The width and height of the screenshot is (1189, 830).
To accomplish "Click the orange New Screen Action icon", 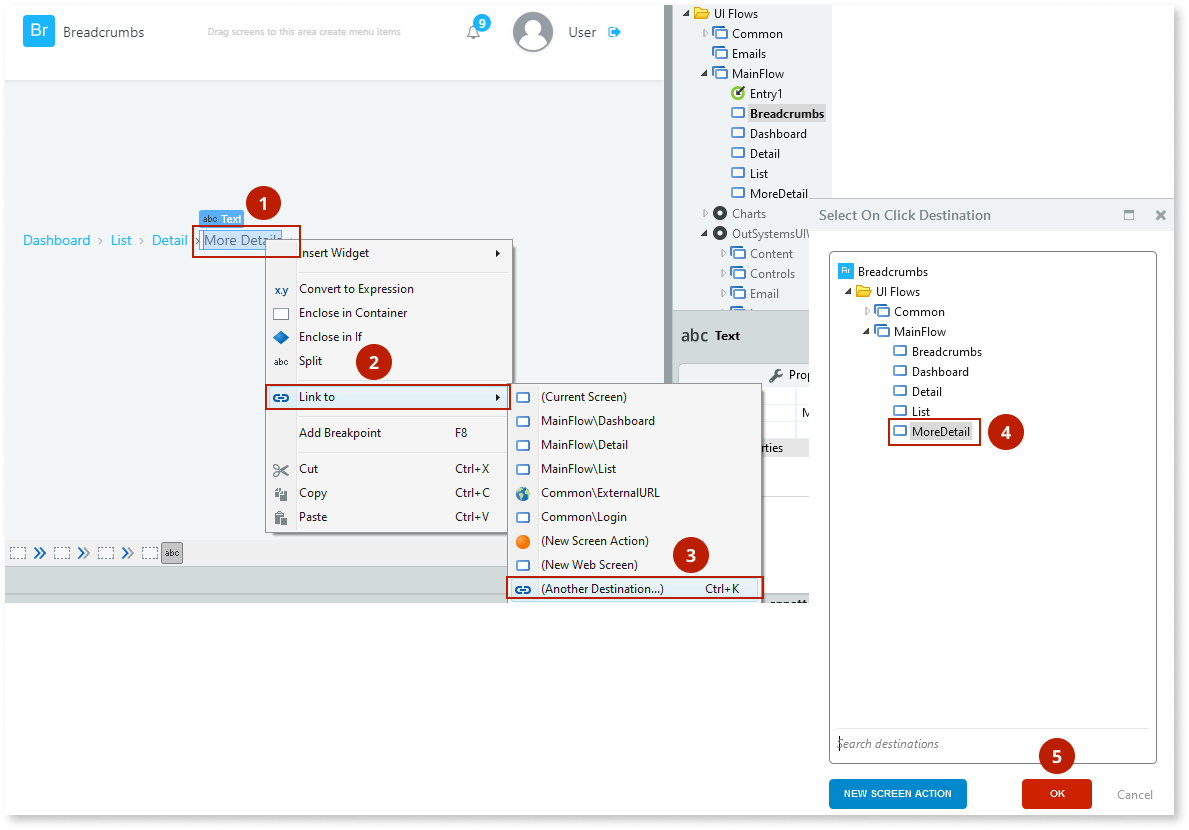I will (524, 540).
